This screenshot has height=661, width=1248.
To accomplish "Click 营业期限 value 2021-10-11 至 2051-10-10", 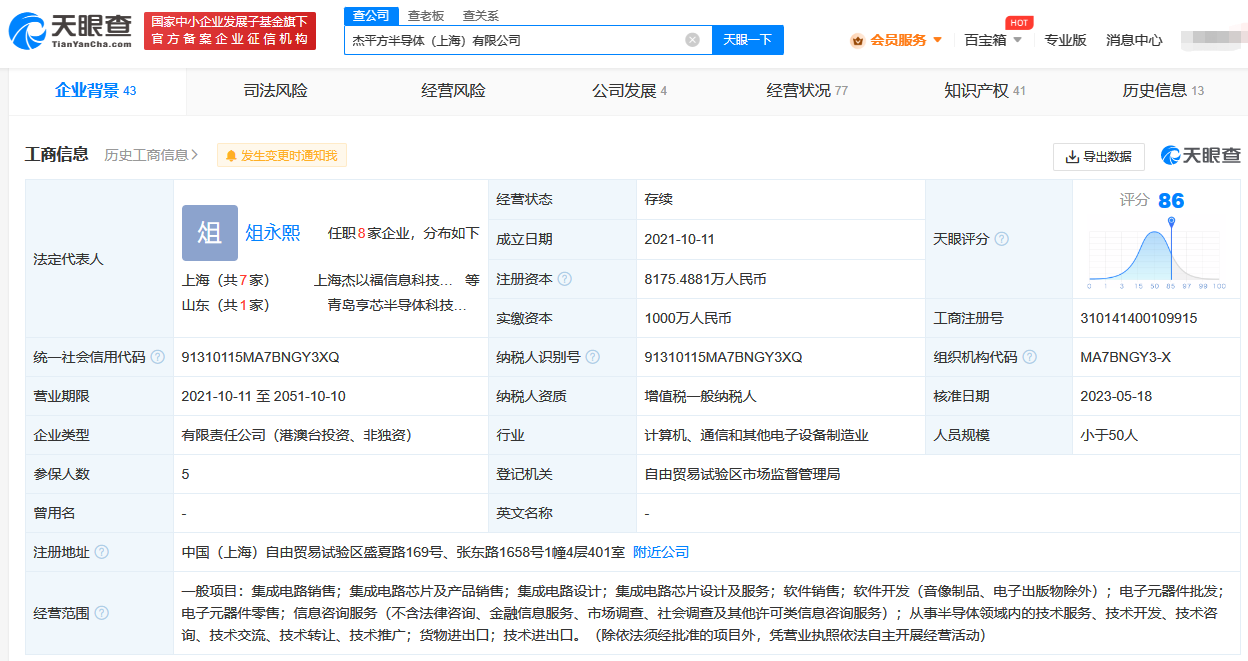I will pos(263,396).
